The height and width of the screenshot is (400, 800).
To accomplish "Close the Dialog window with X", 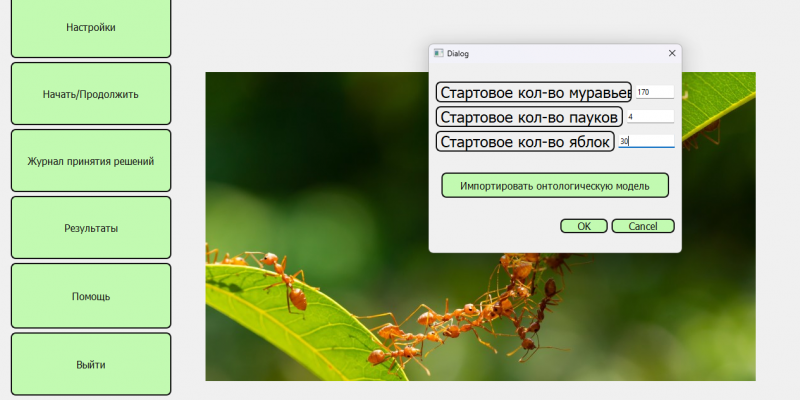I will pos(671,52).
